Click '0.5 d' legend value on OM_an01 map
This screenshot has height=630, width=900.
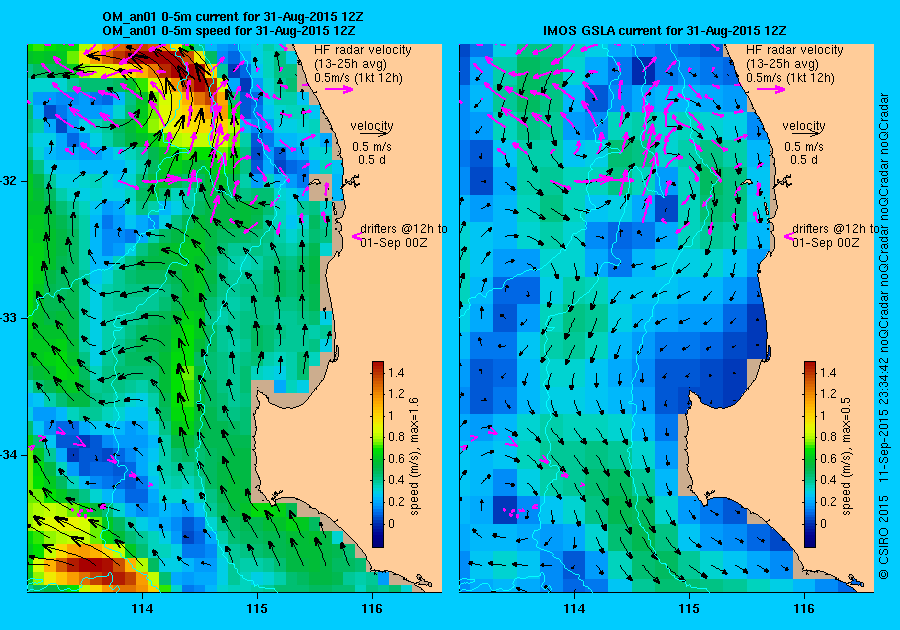pos(372,160)
